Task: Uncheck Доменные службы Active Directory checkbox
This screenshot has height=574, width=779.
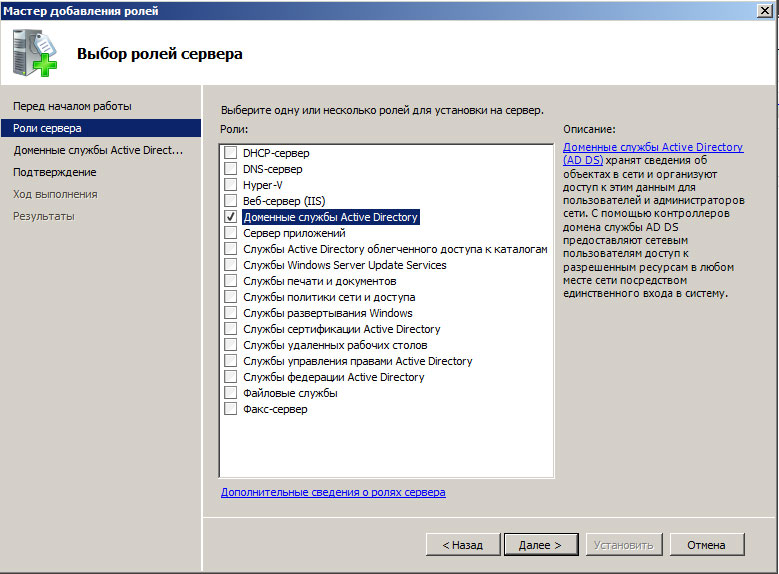Action: 230,217
